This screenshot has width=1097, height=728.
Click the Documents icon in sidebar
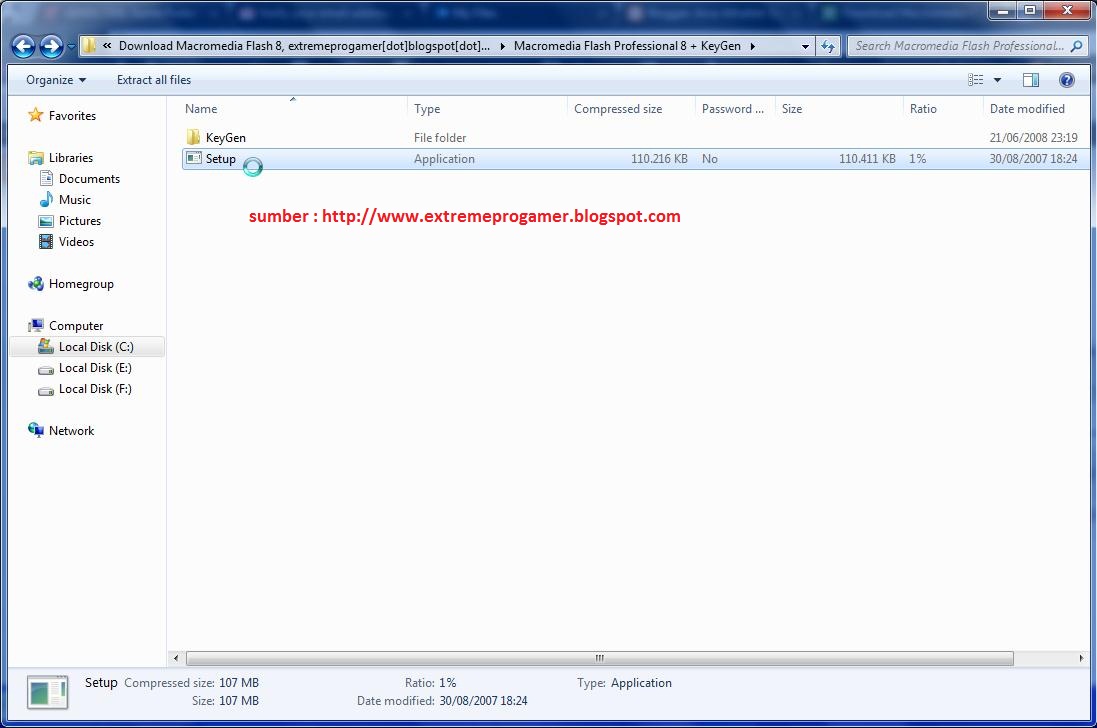[x=46, y=178]
